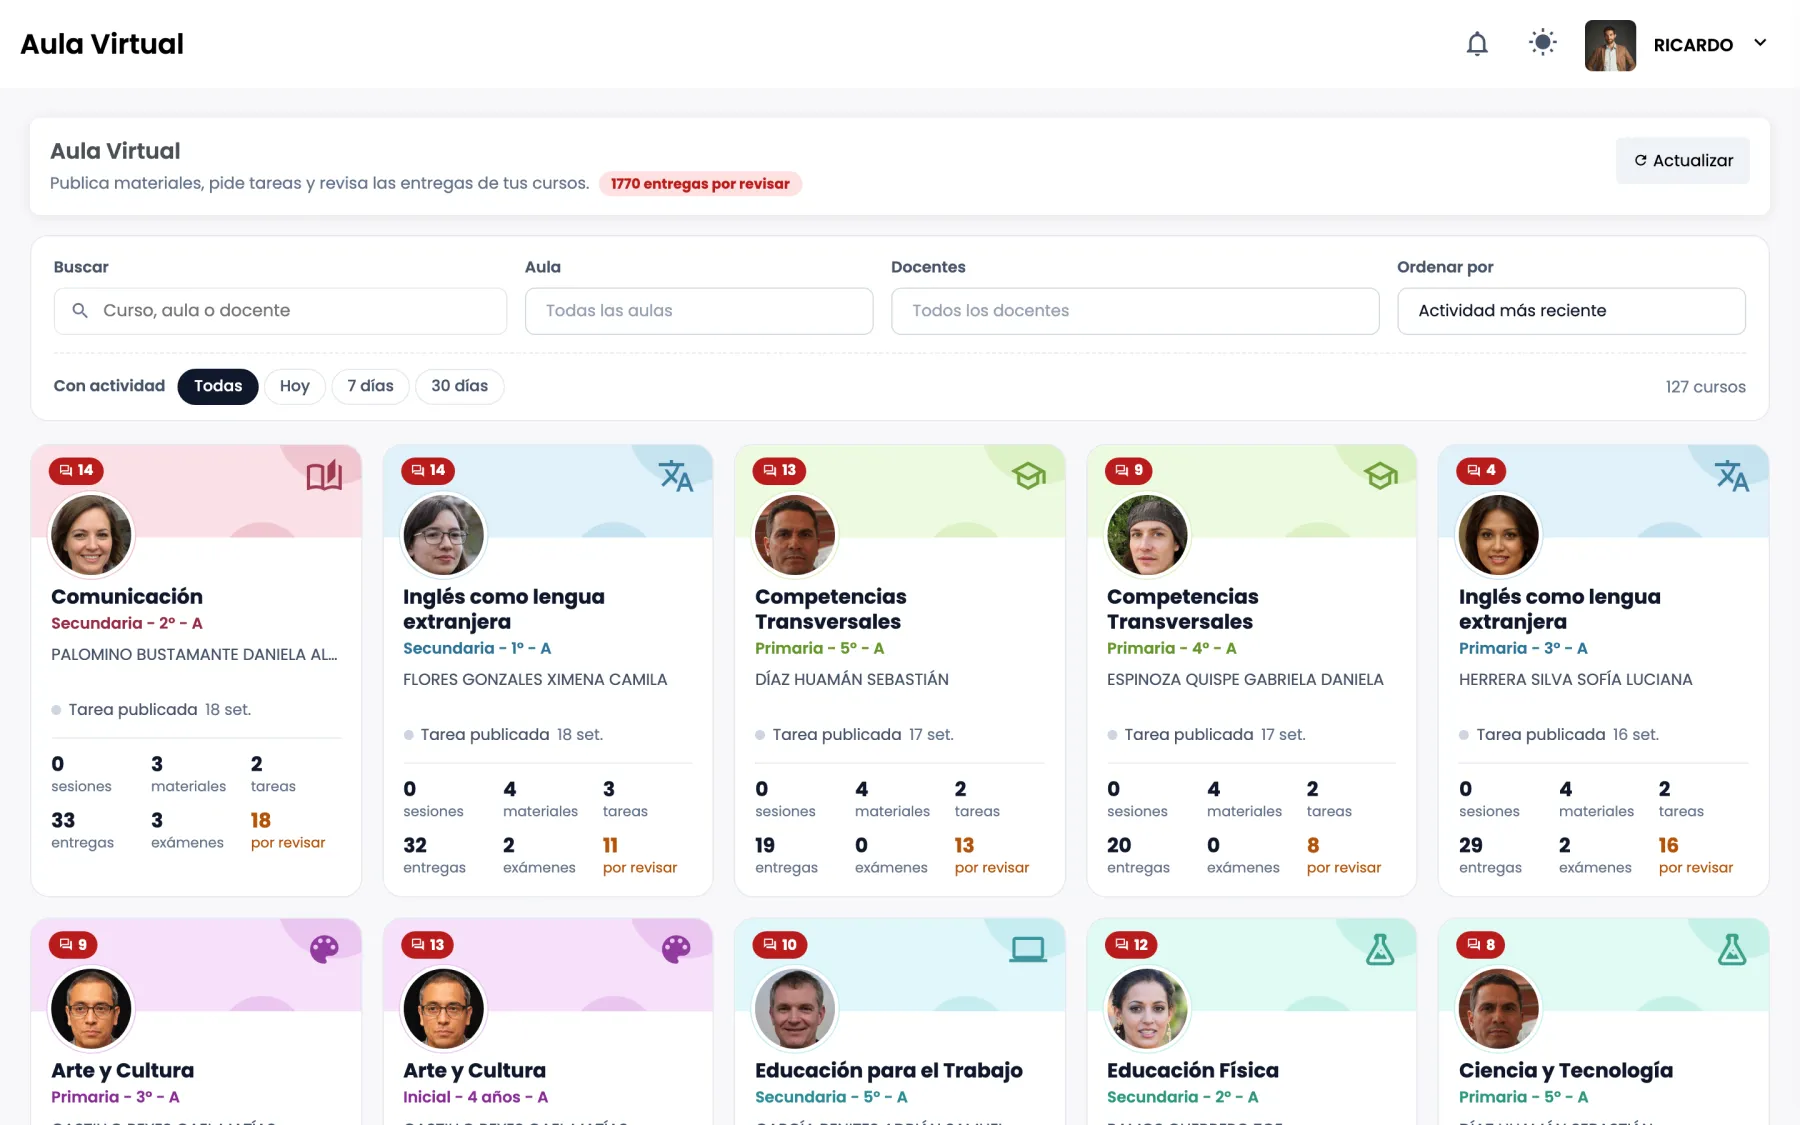Click Aula Virtual logo in top header
This screenshot has height=1125, width=1800.
pyautogui.click(x=102, y=44)
